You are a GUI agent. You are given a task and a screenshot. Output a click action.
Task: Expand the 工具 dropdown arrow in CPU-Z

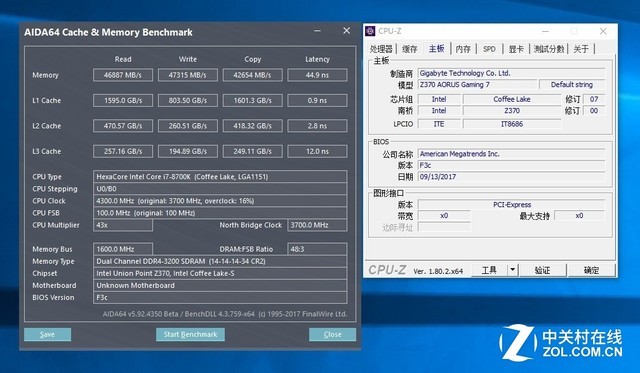(513, 270)
